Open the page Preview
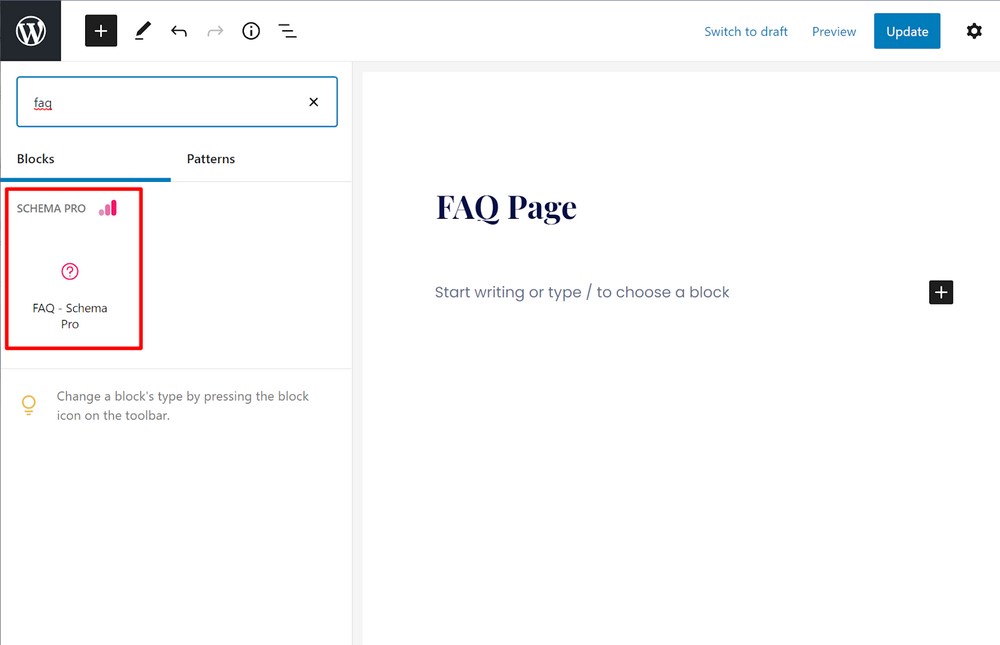This screenshot has width=1000, height=645. point(834,31)
